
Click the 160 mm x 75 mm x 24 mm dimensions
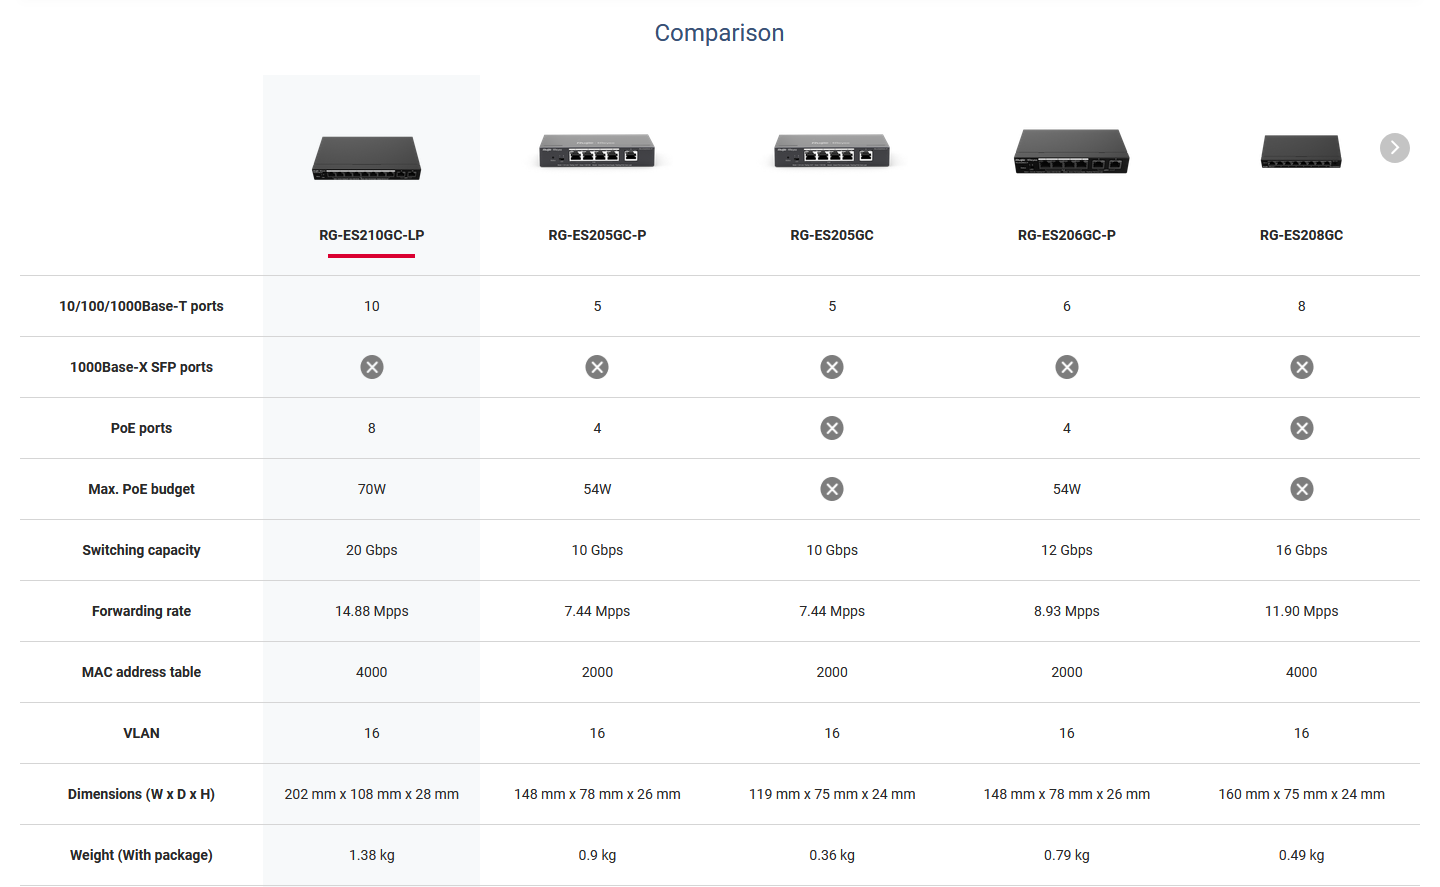coord(1302,794)
